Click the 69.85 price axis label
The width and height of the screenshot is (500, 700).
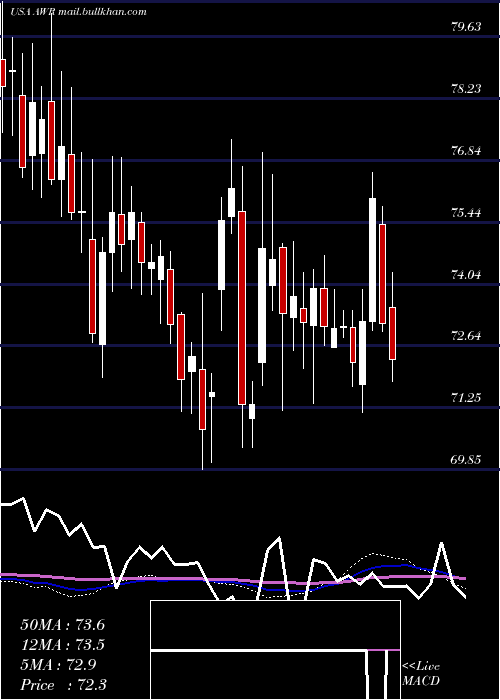(x=466, y=459)
